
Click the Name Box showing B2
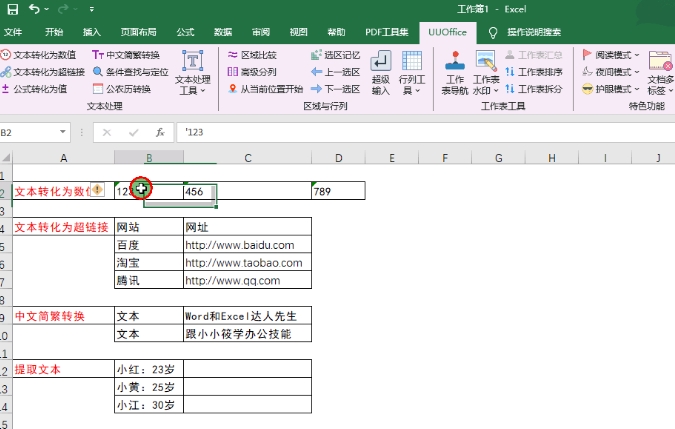click(28, 132)
